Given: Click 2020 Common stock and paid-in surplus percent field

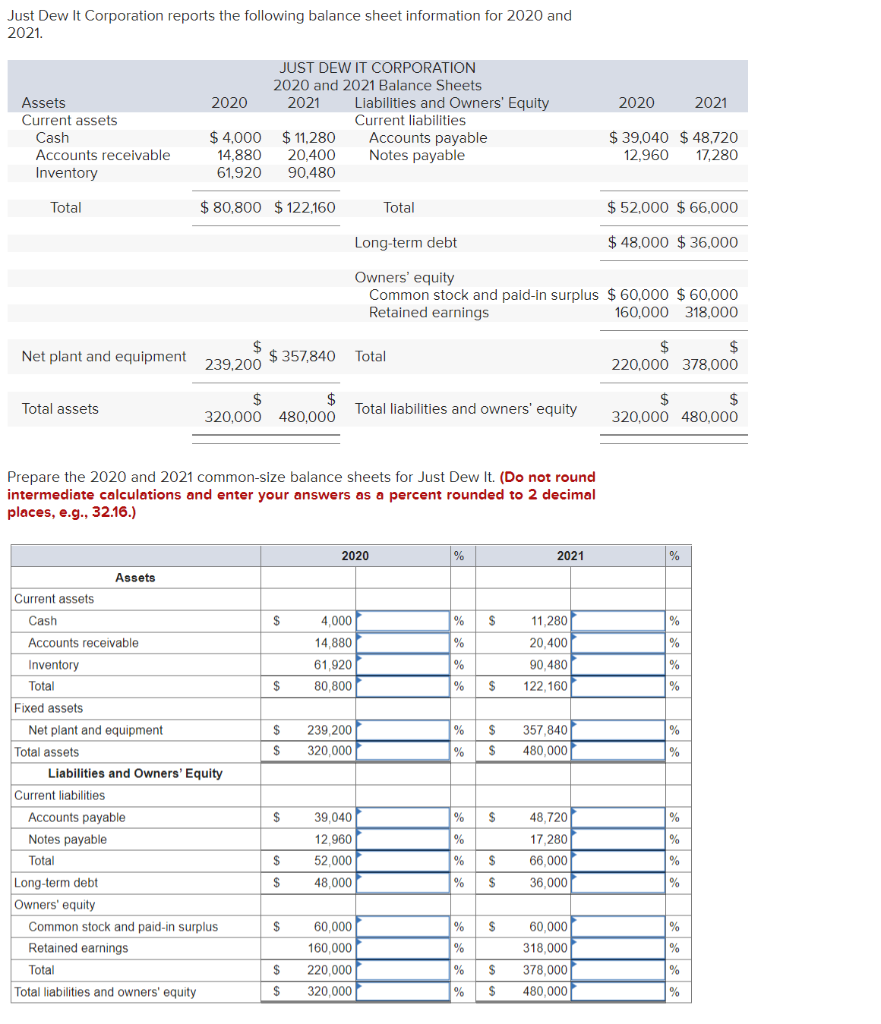Looking at the screenshot, I should tap(403, 927).
